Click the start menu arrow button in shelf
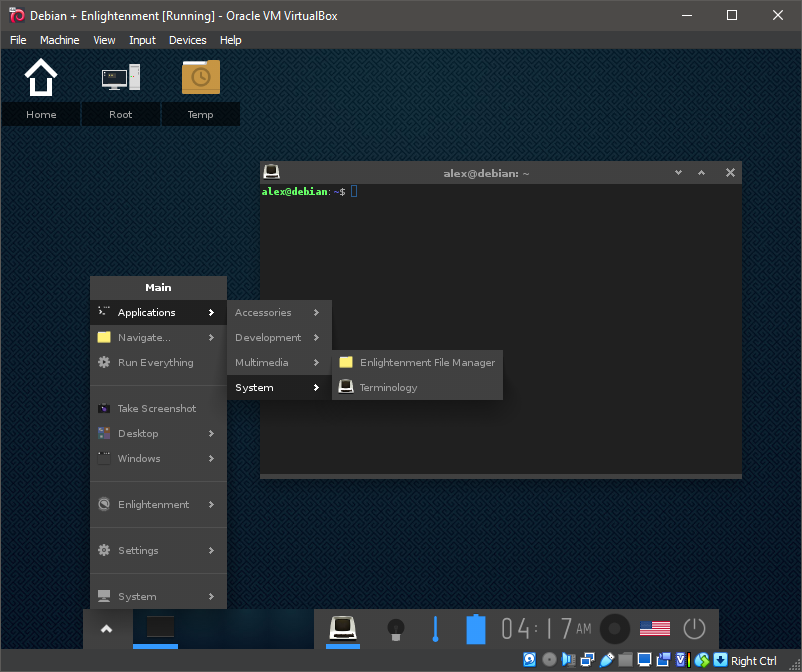This screenshot has width=802, height=672. [x=107, y=628]
